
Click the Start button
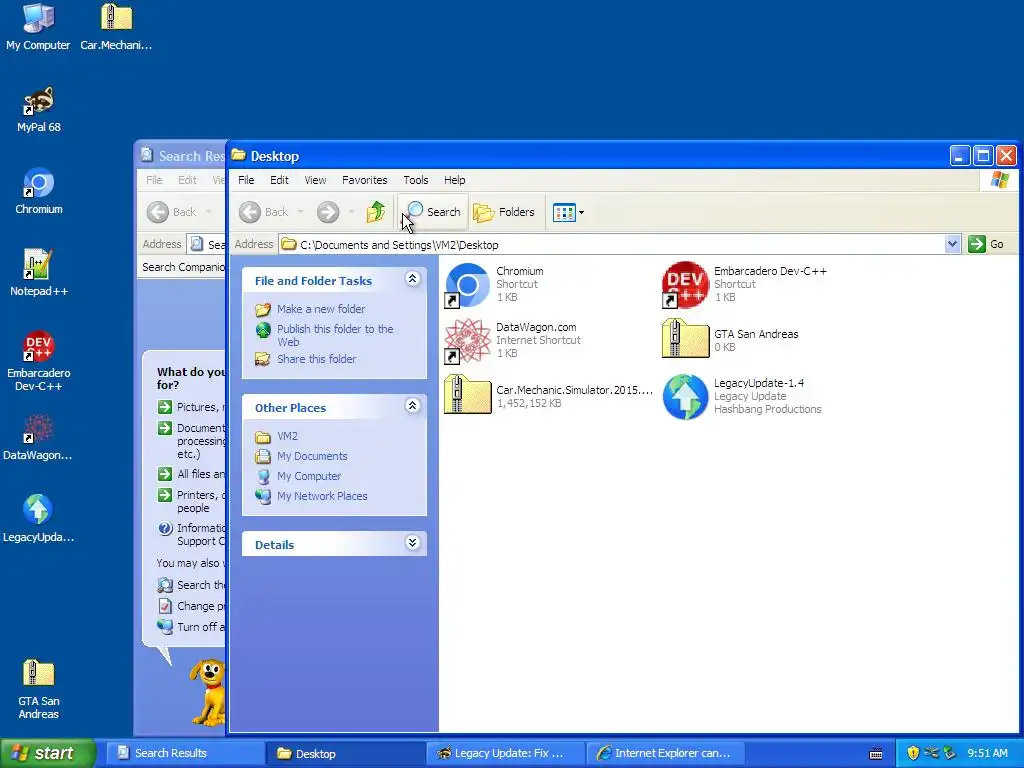pos(47,753)
